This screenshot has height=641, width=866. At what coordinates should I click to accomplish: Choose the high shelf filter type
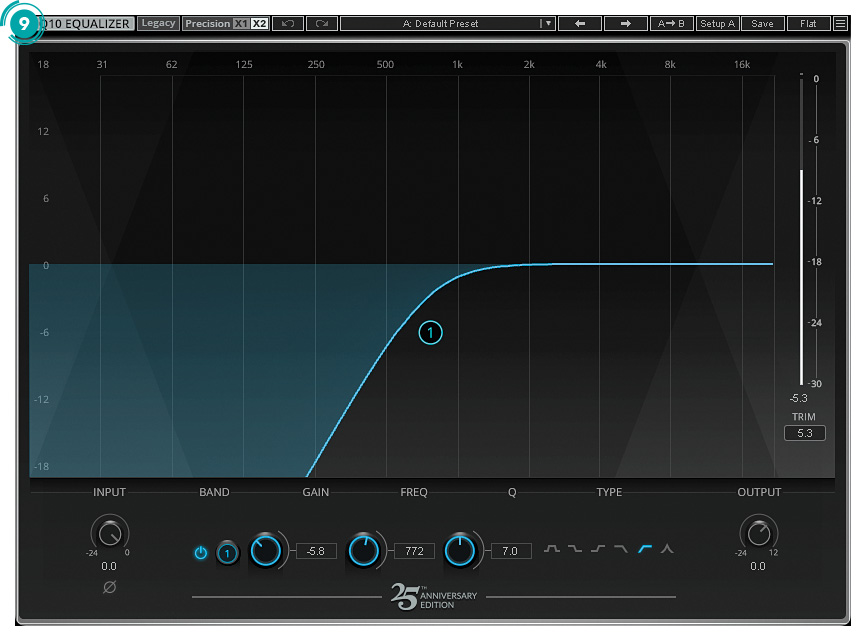[598, 548]
